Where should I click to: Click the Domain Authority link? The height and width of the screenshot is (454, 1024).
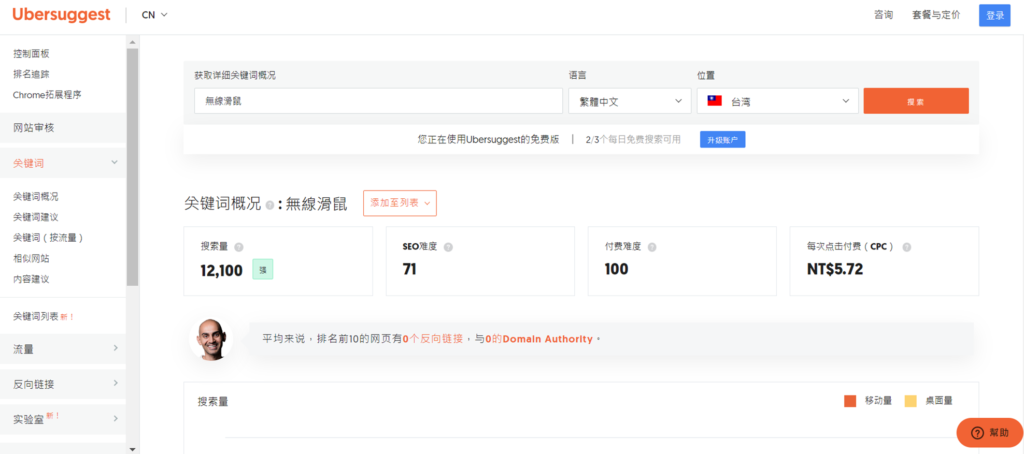tap(547, 339)
